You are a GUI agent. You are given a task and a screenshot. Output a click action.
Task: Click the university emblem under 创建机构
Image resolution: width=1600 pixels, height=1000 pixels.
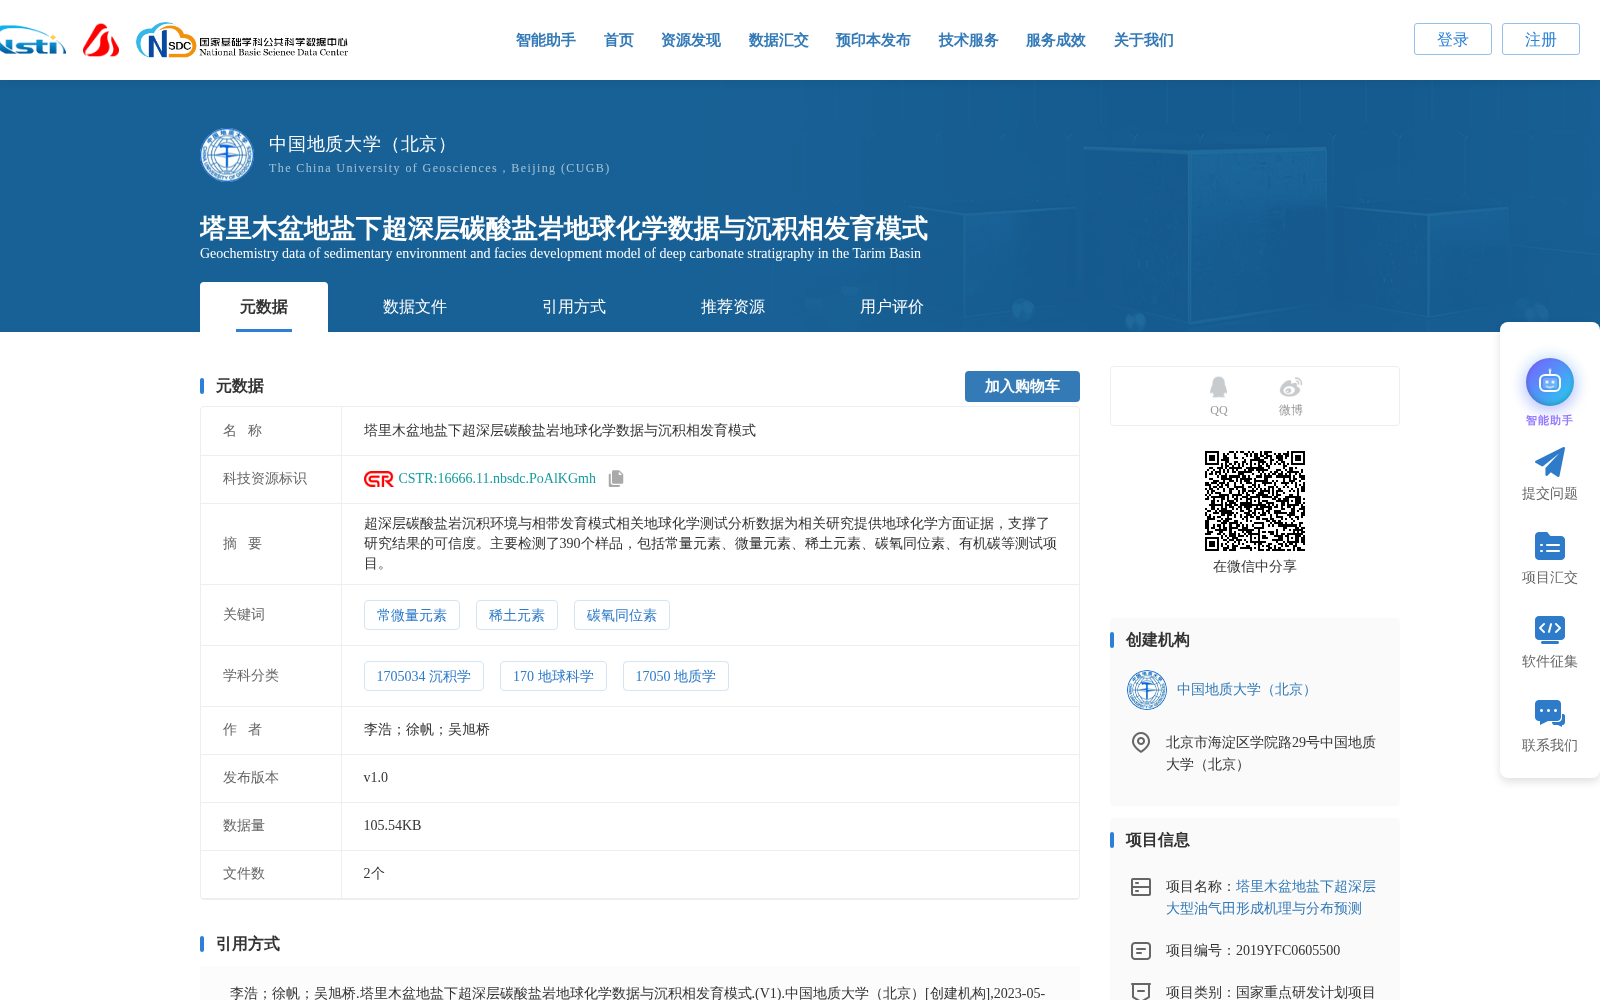(1147, 690)
